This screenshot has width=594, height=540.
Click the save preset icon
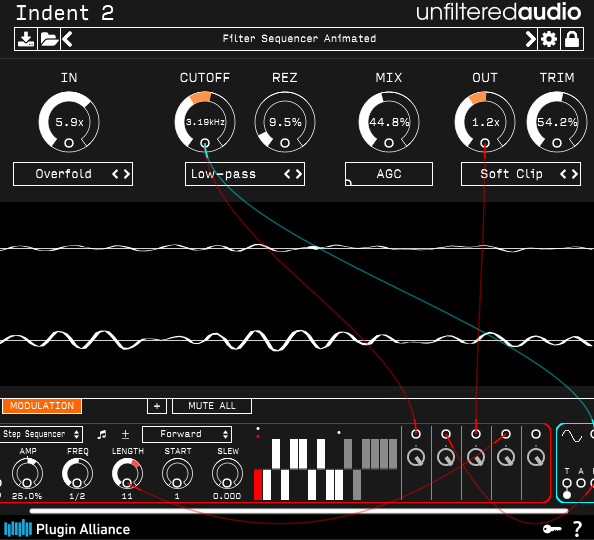point(26,39)
